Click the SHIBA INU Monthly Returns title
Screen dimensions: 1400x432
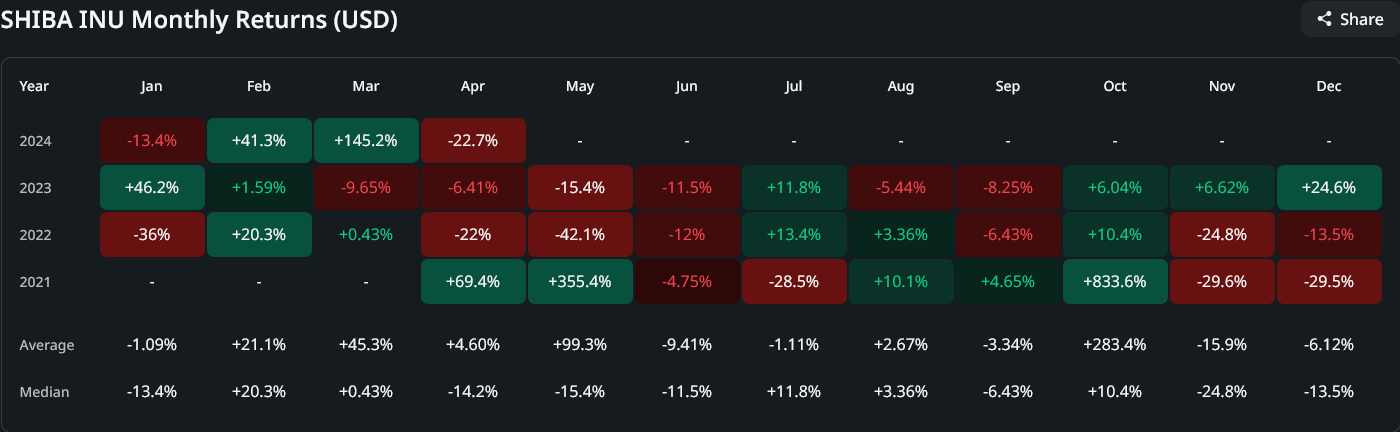[x=199, y=20]
